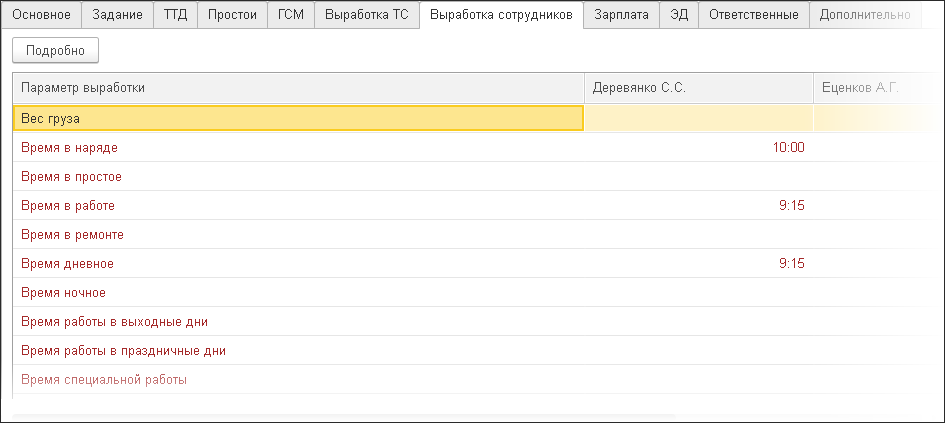Open the Ответственные tab
The height and width of the screenshot is (423, 945).
click(x=753, y=15)
